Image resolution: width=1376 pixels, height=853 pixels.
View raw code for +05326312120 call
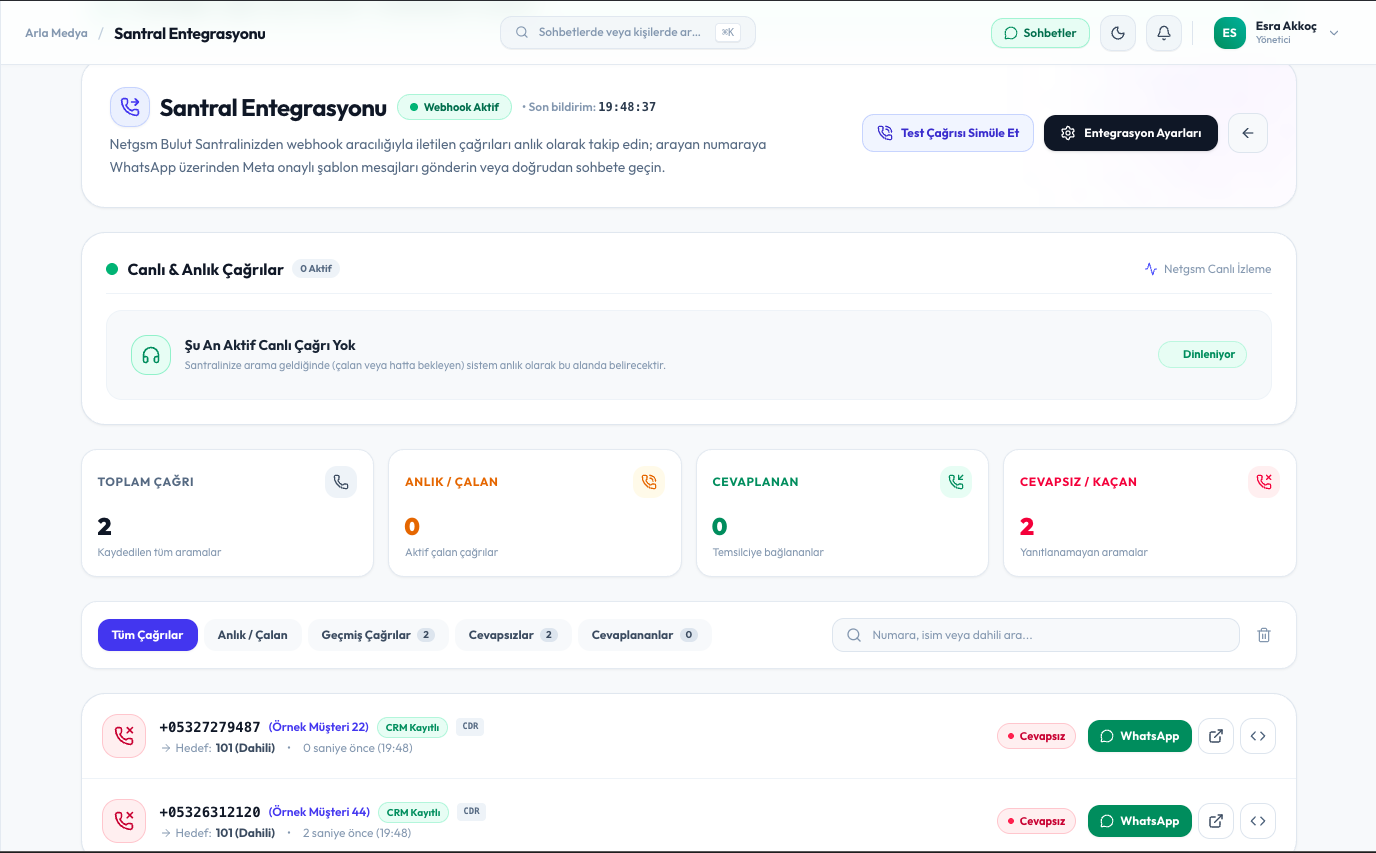click(x=1258, y=821)
